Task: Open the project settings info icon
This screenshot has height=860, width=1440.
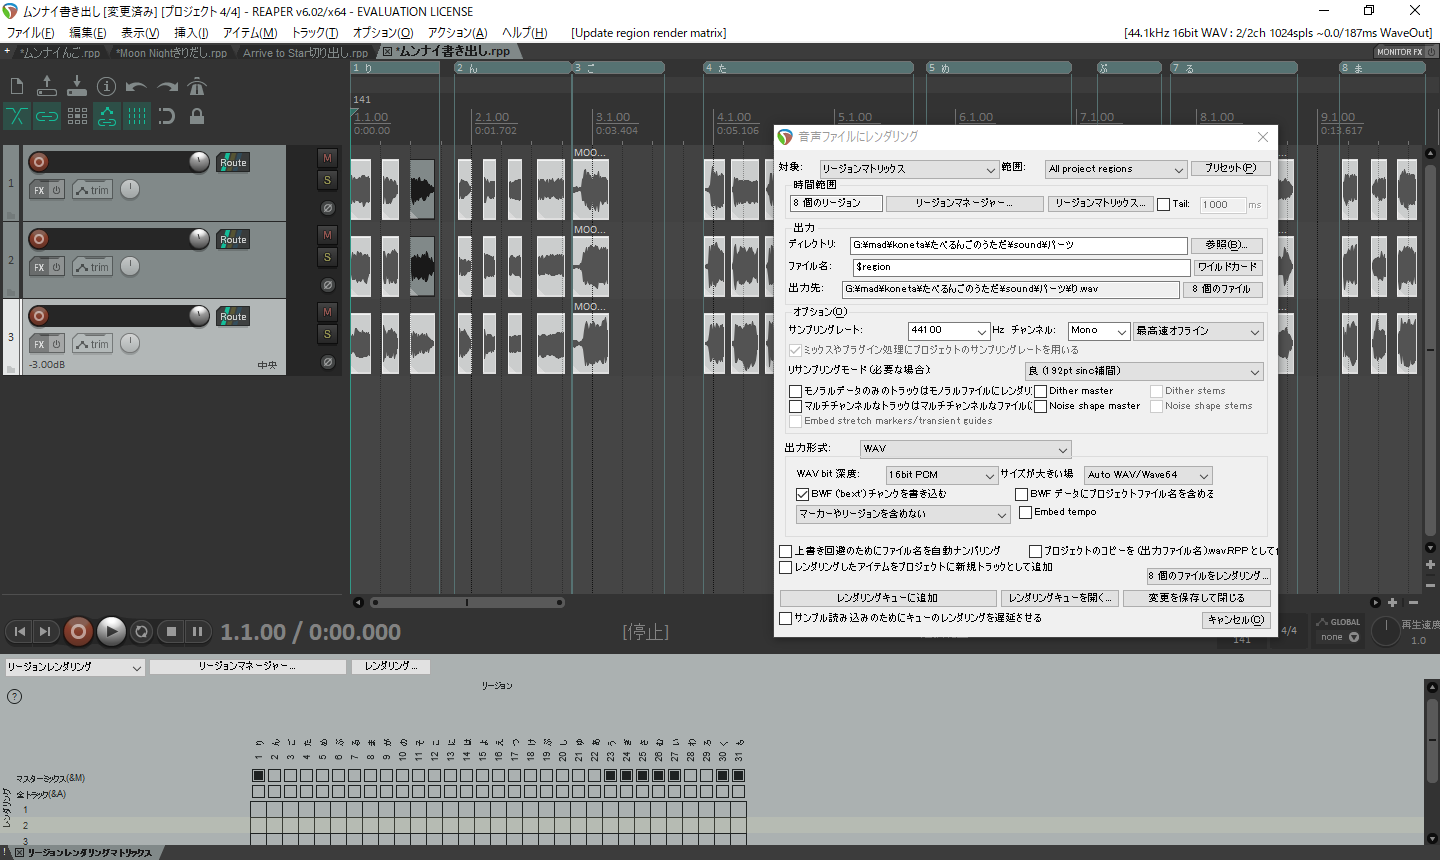Action: pyautogui.click(x=107, y=87)
